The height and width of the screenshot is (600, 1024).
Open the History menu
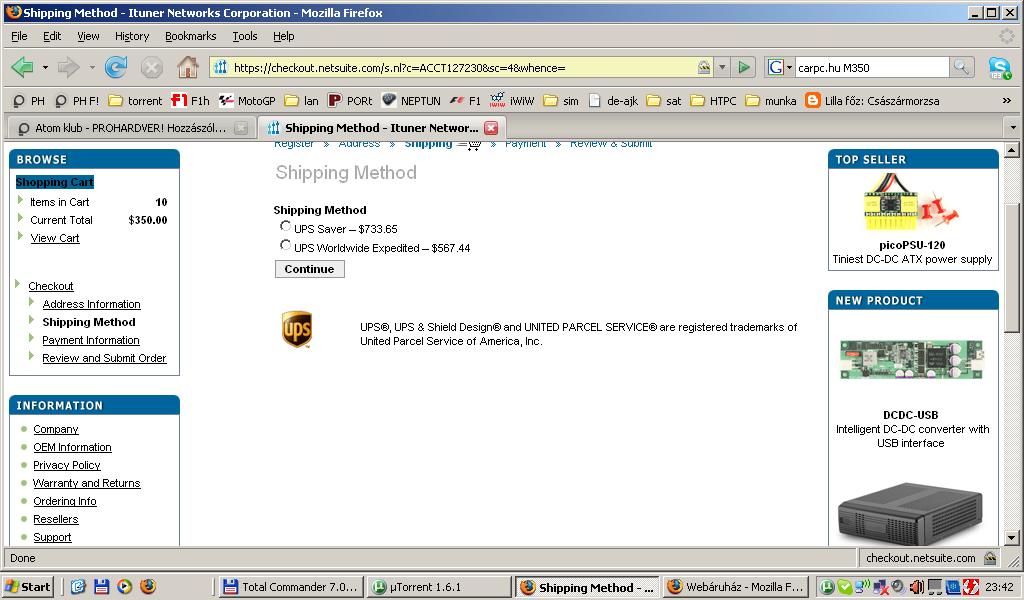click(132, 36)
